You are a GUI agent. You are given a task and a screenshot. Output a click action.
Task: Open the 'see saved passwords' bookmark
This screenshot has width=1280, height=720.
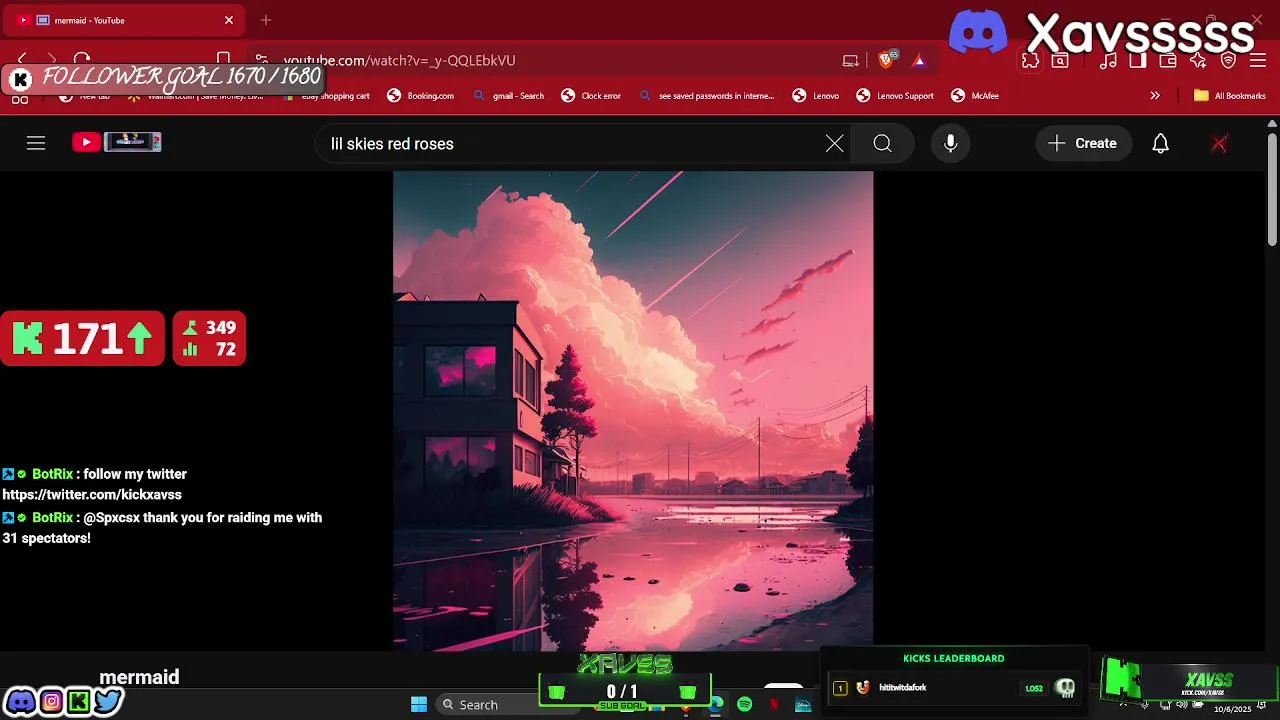pos(706,96)
